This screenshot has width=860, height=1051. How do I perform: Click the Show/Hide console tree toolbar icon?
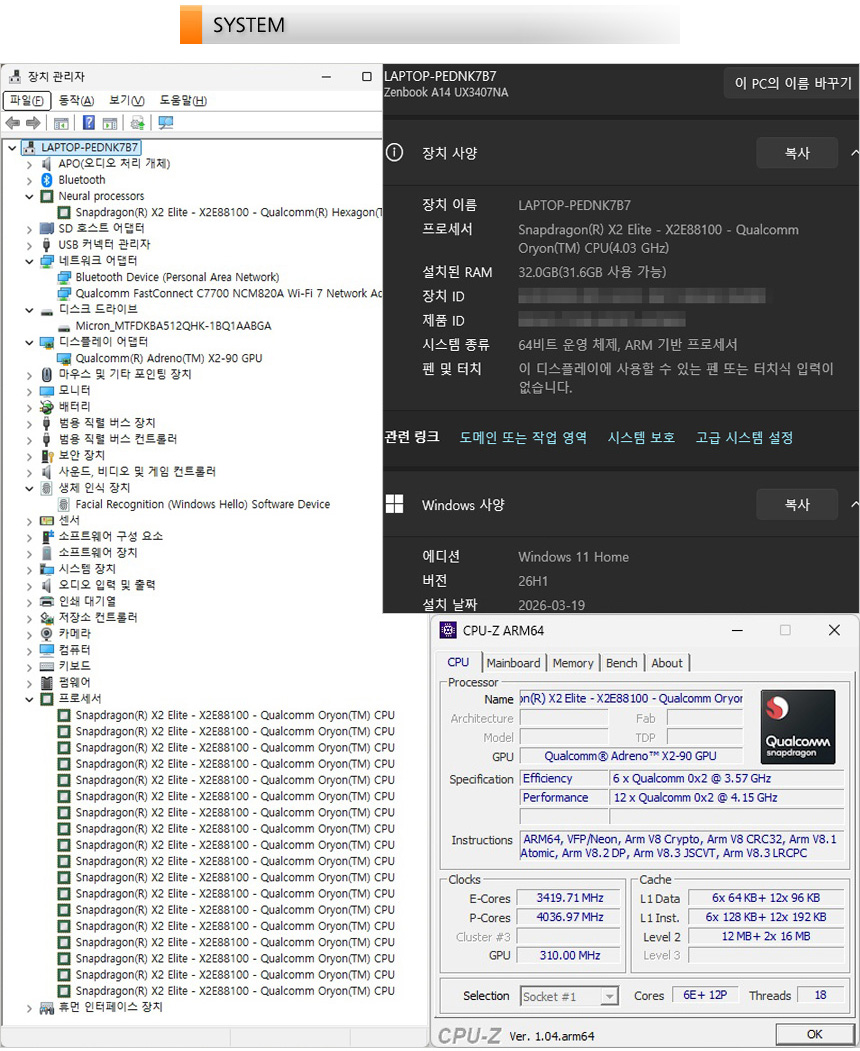(x=61, y=123)
